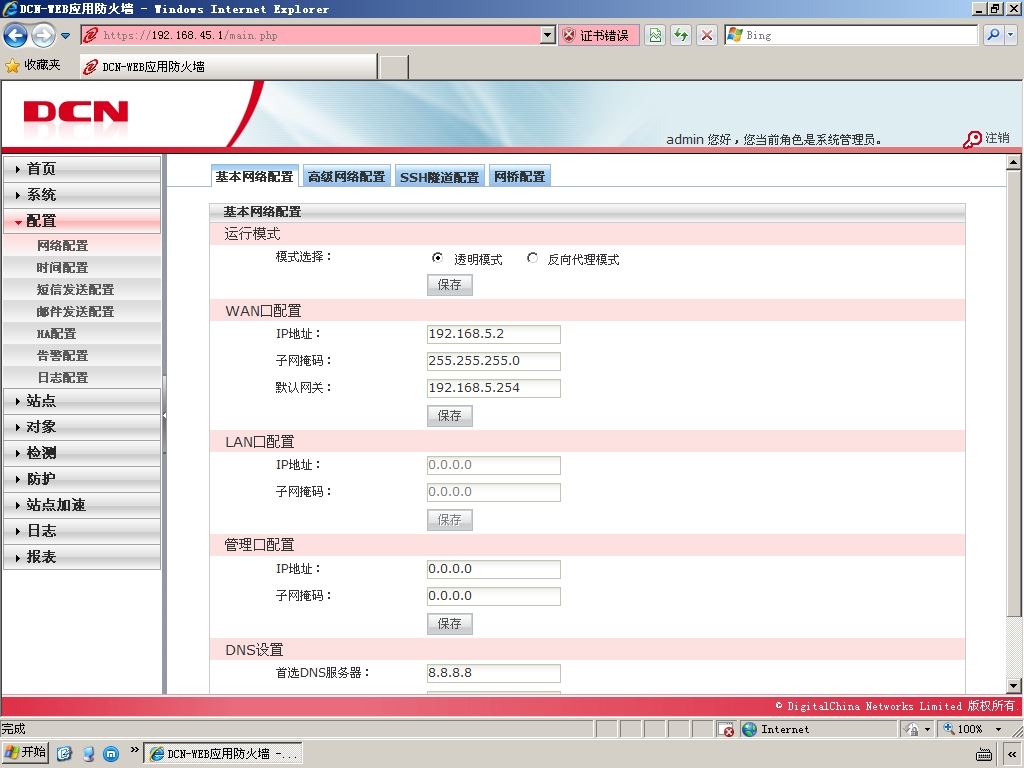Open 时间配置 in the sidebar

tap(63, 268)
